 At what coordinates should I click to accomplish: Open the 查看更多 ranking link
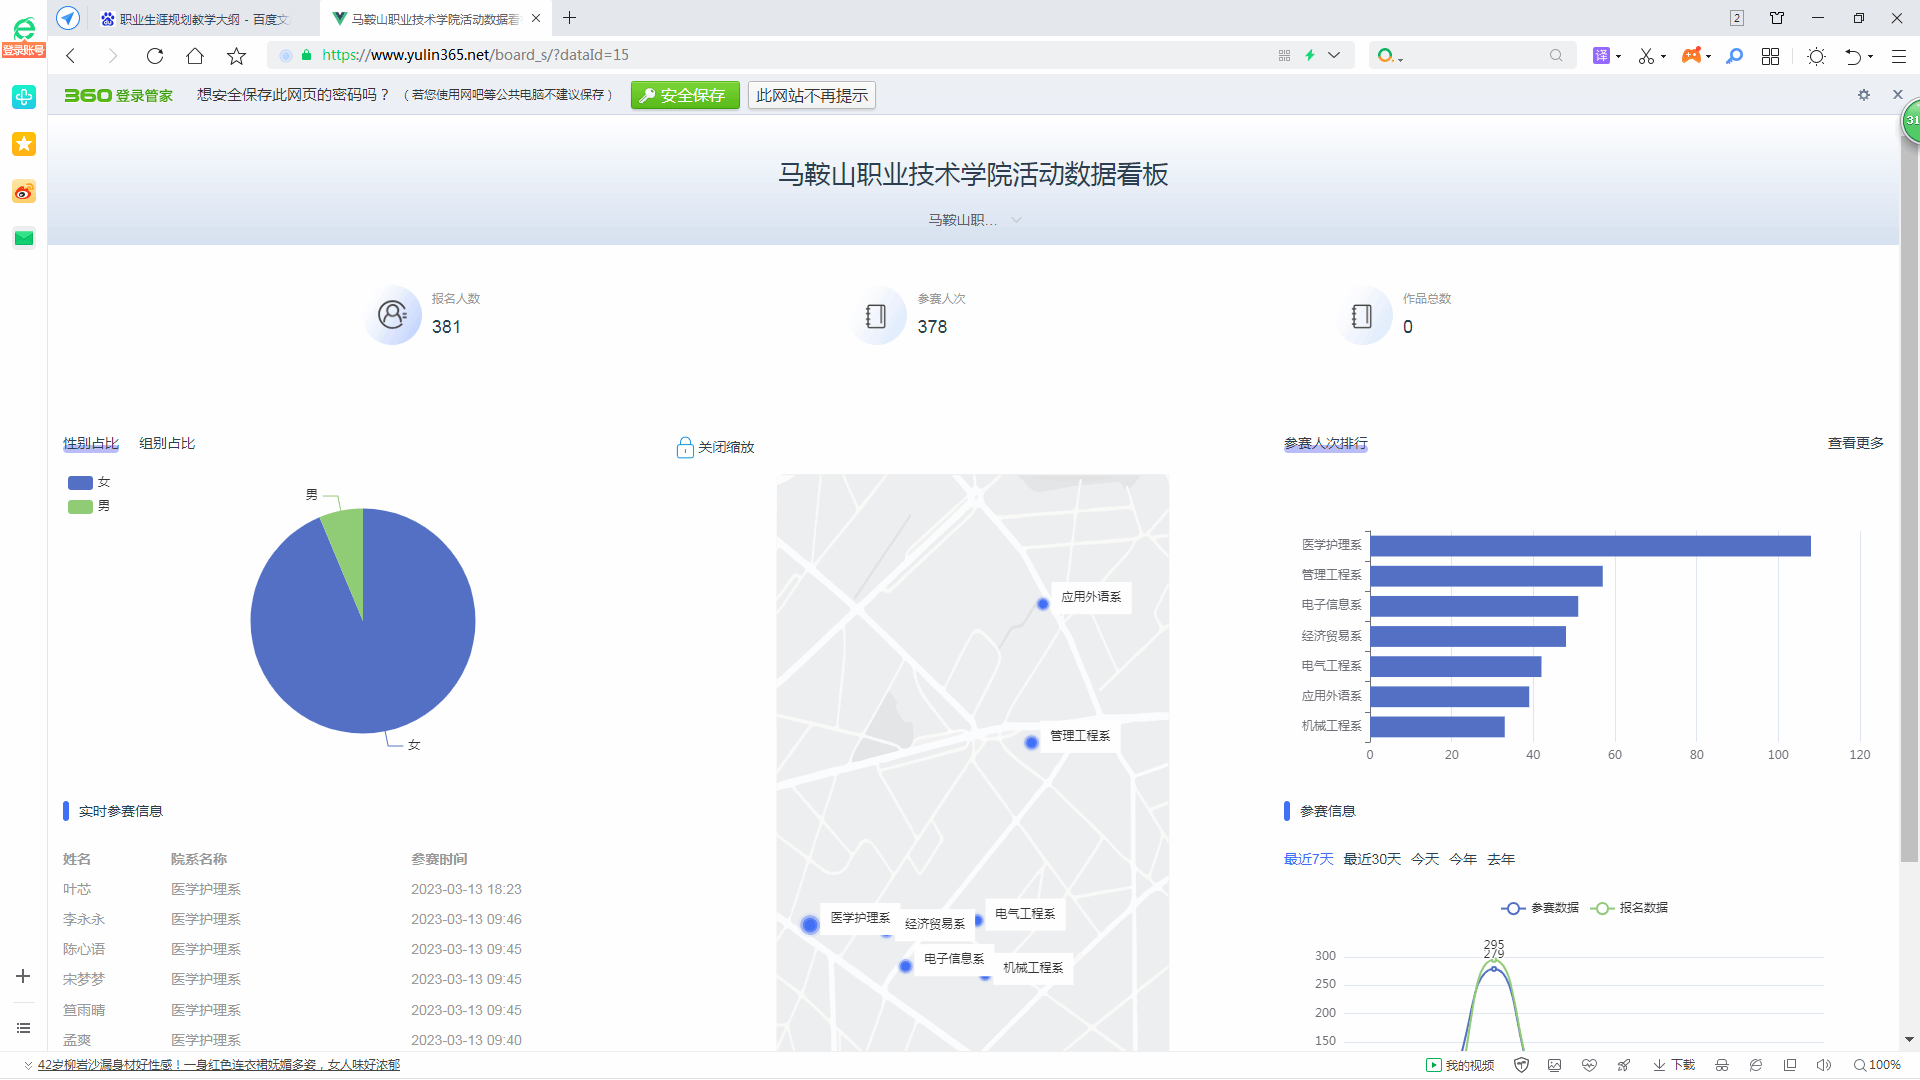click(1856, 443)
